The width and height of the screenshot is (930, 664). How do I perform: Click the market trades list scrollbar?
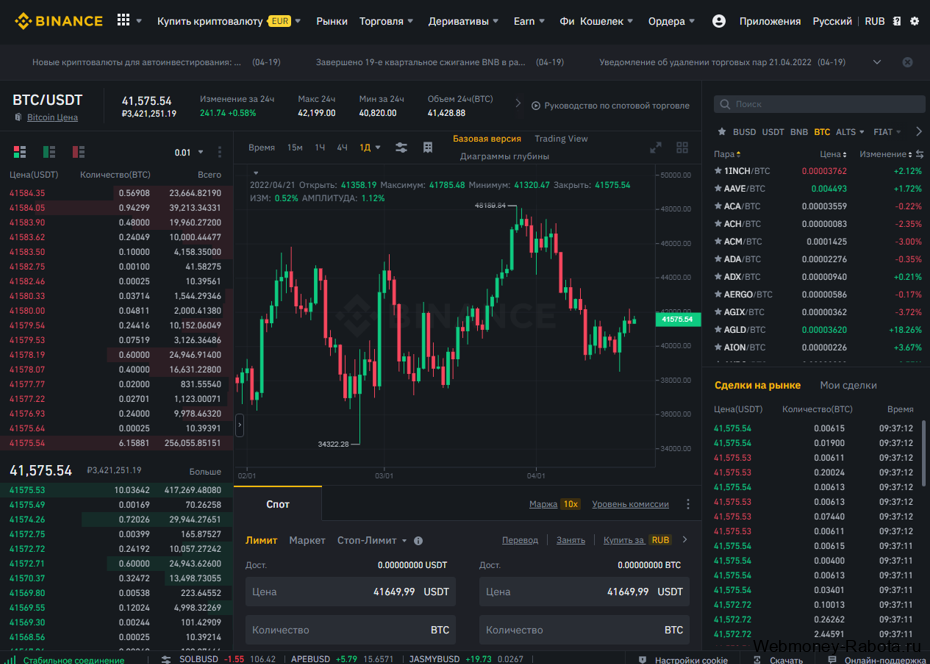pos(923,454)
